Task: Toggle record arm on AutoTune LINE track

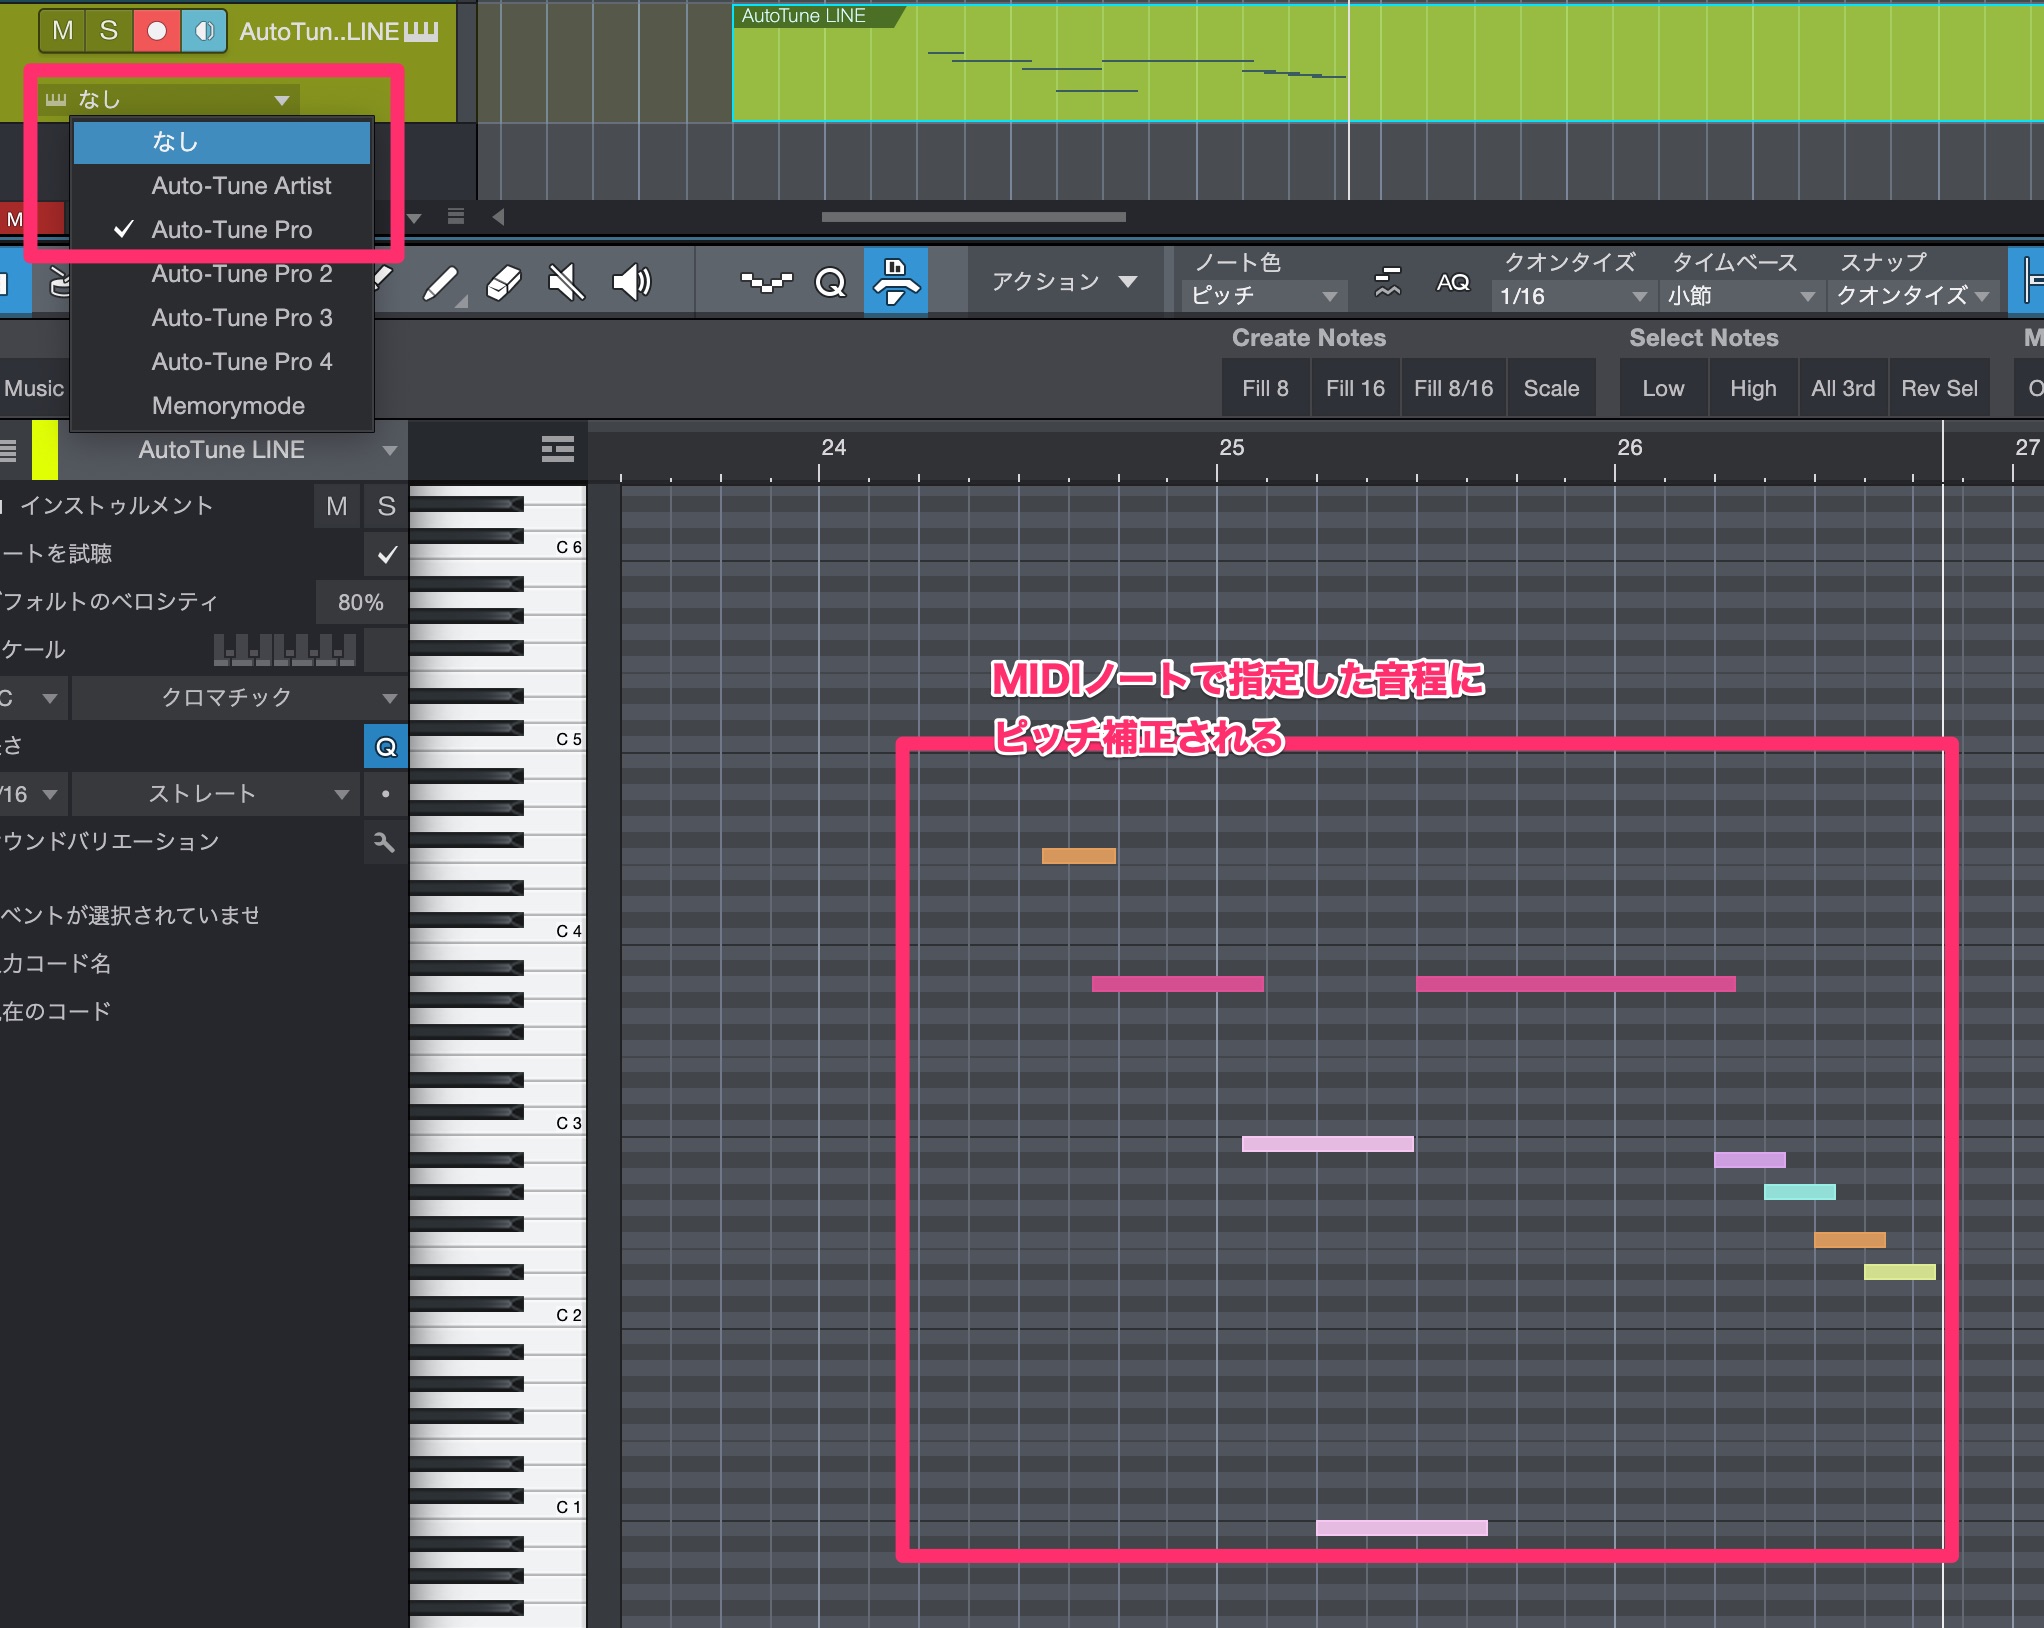Action: coord(156,31)
